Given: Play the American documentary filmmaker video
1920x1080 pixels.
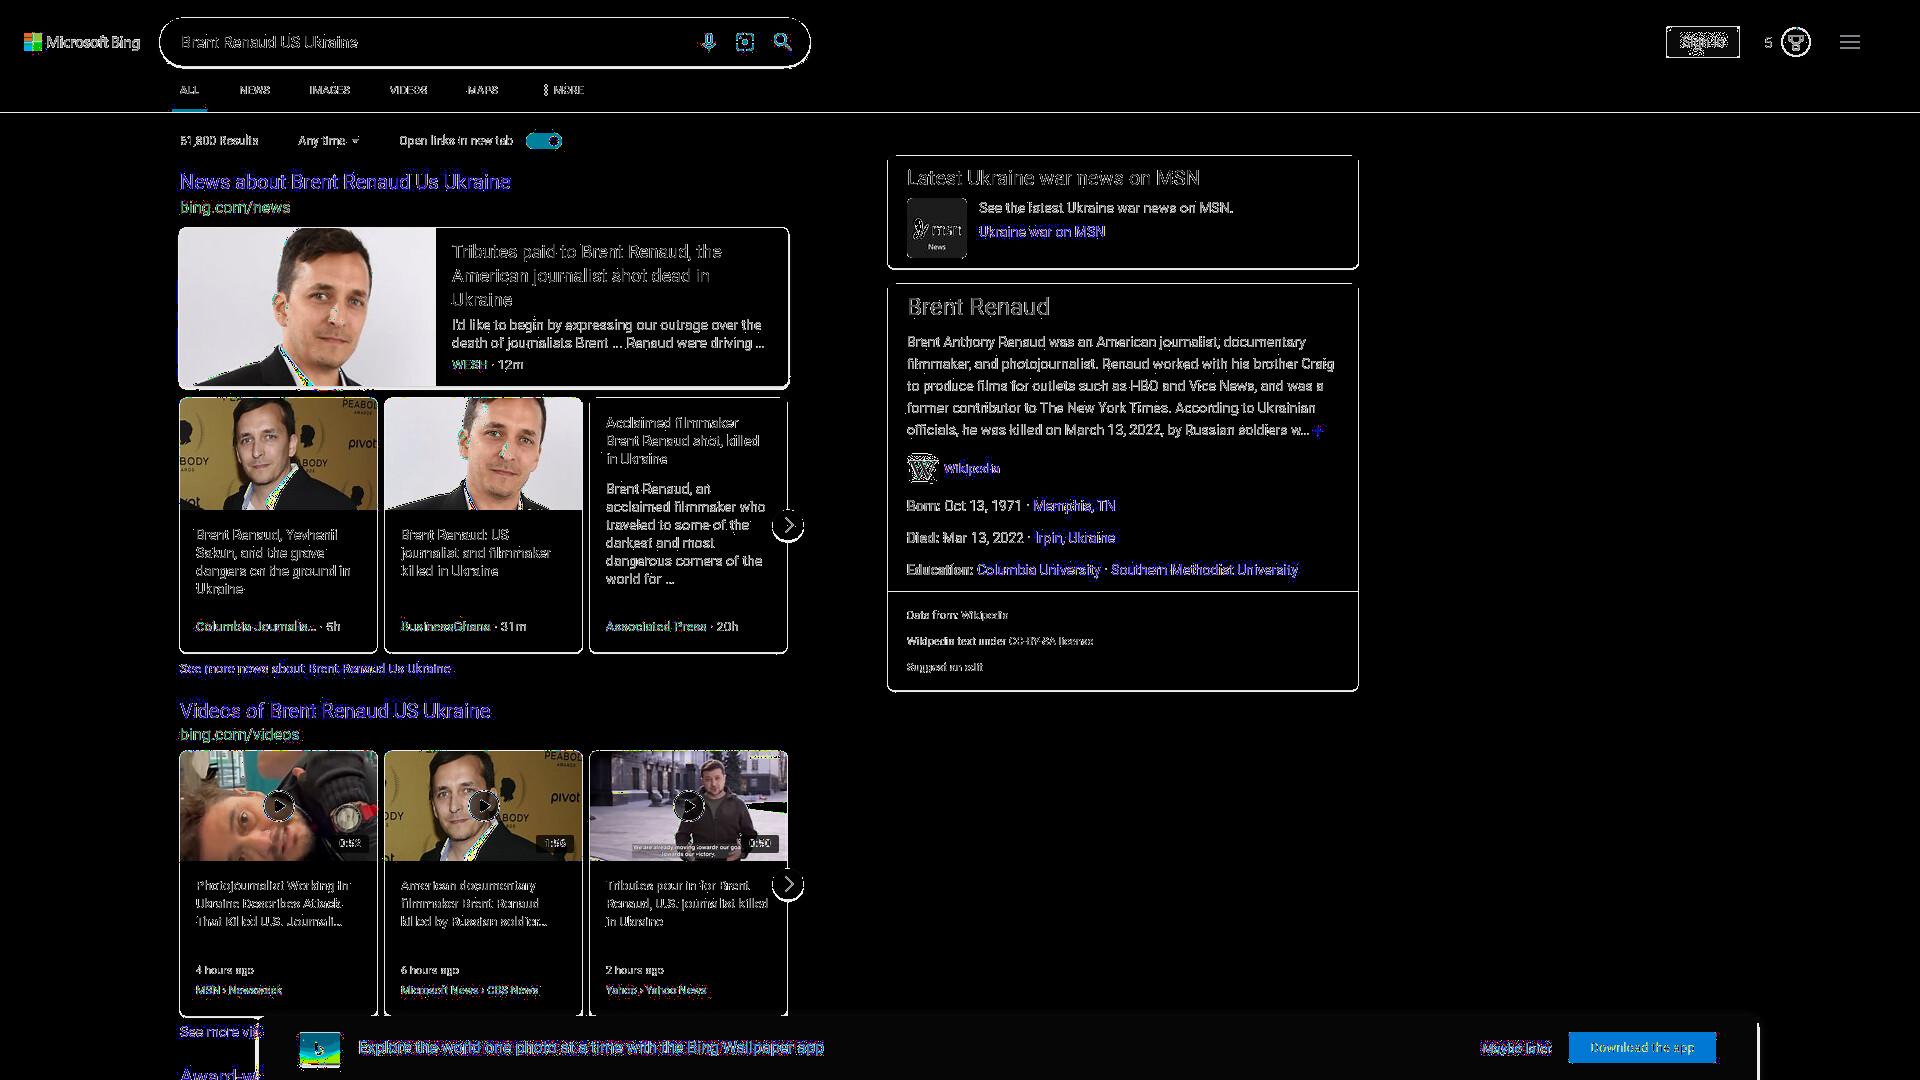Looking at the screenshot, I should [x=483, y=806].
